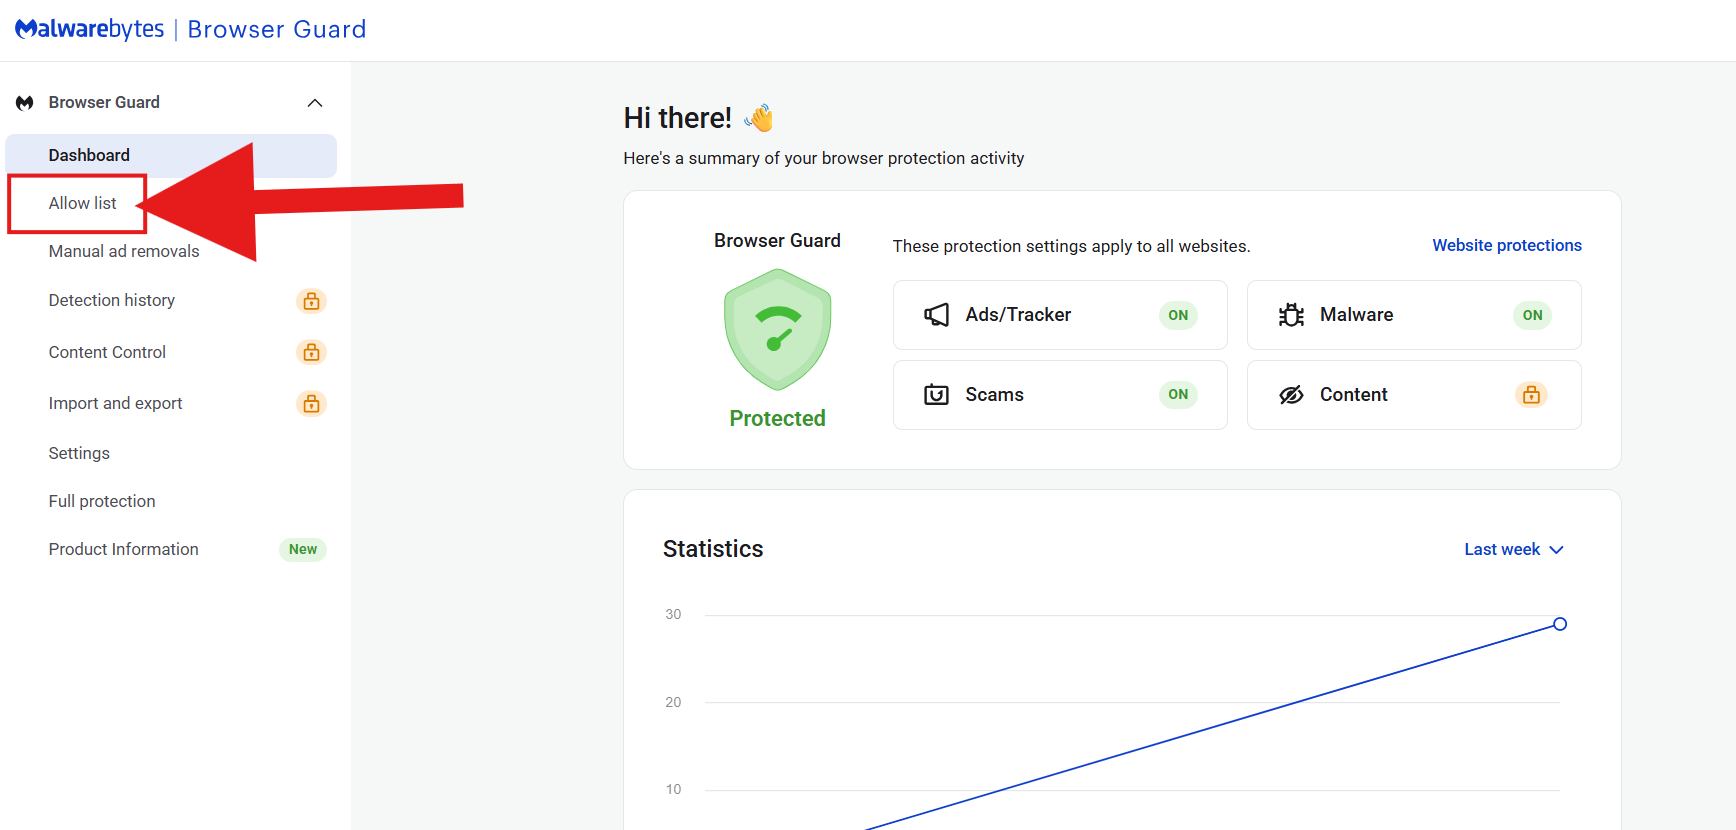Viewport: 1736px width, 830px height.
Task: Click the lock icon beside Detection history
Action: coord(312,301)
